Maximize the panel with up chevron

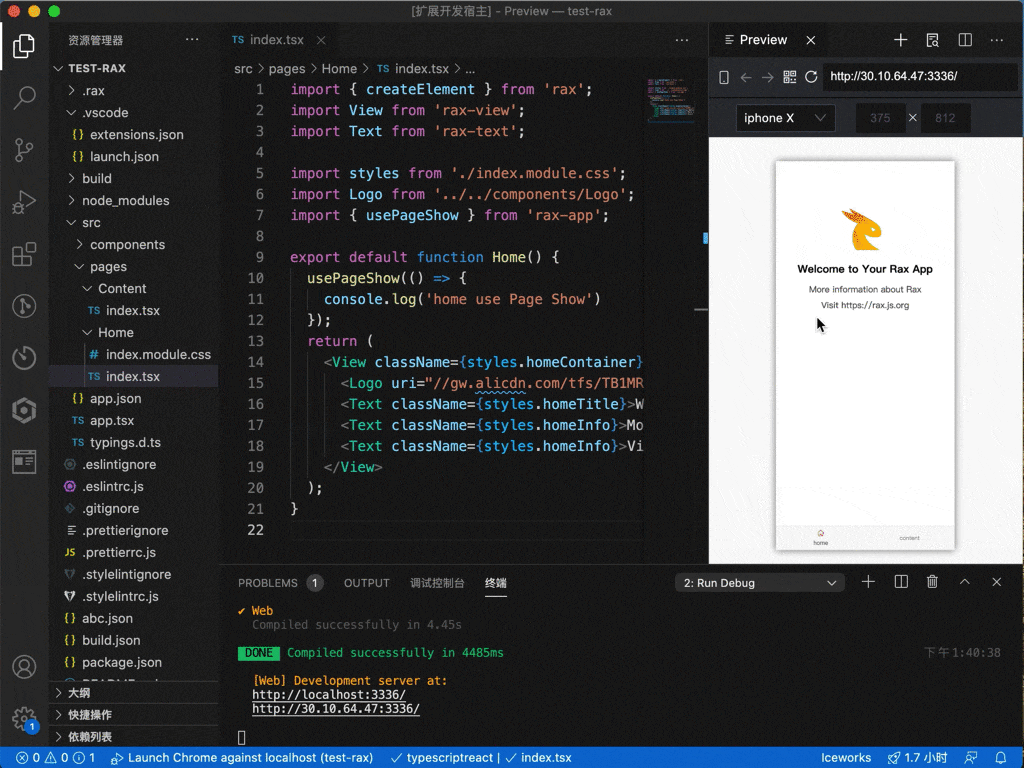(965, 582)
